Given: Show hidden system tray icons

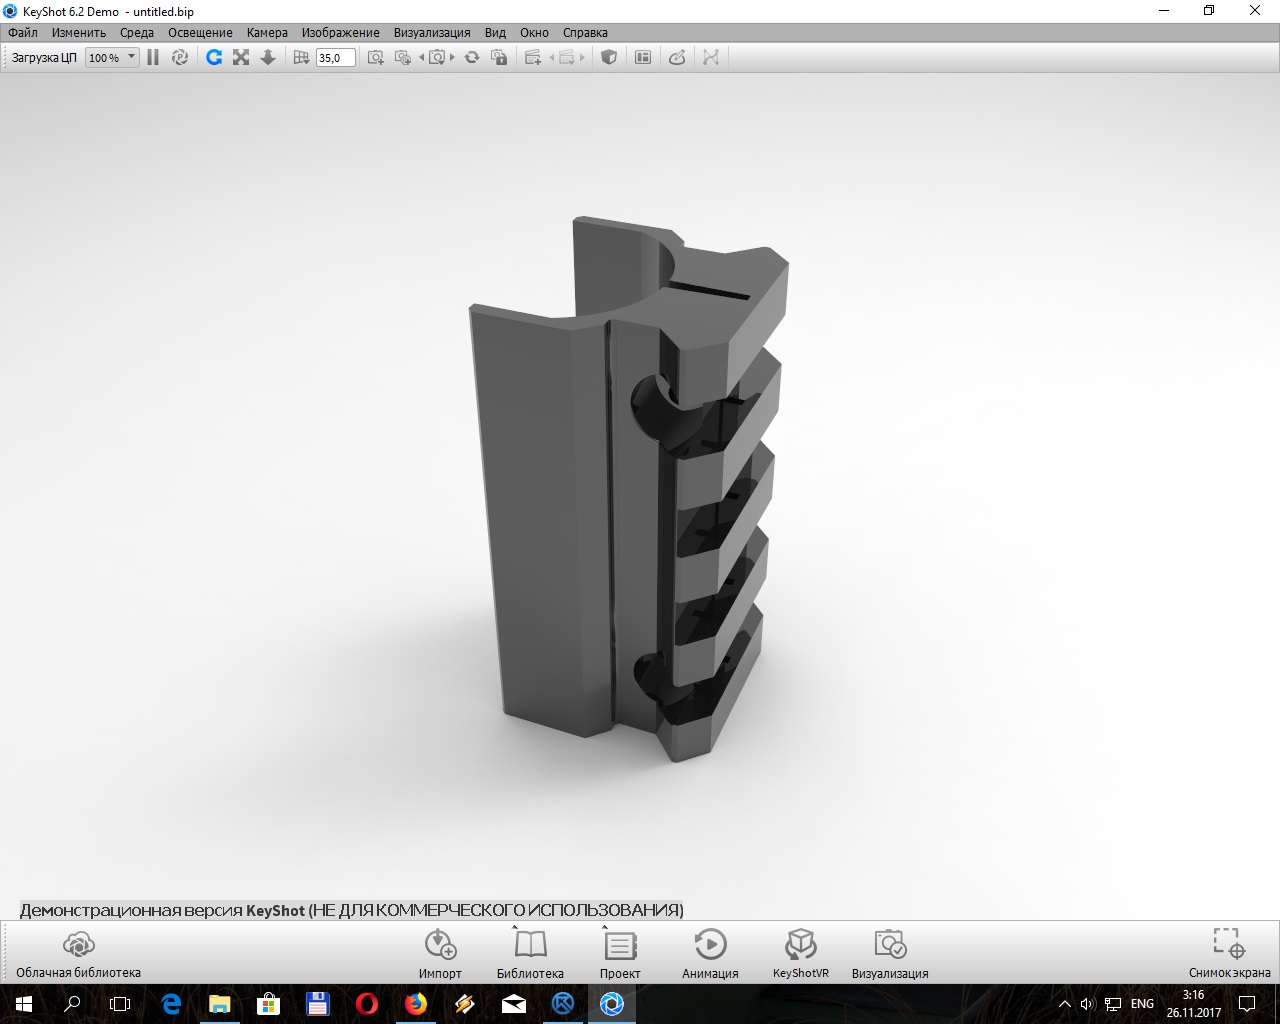Looking at the screenshot, I should [x=1063, y=1004].
